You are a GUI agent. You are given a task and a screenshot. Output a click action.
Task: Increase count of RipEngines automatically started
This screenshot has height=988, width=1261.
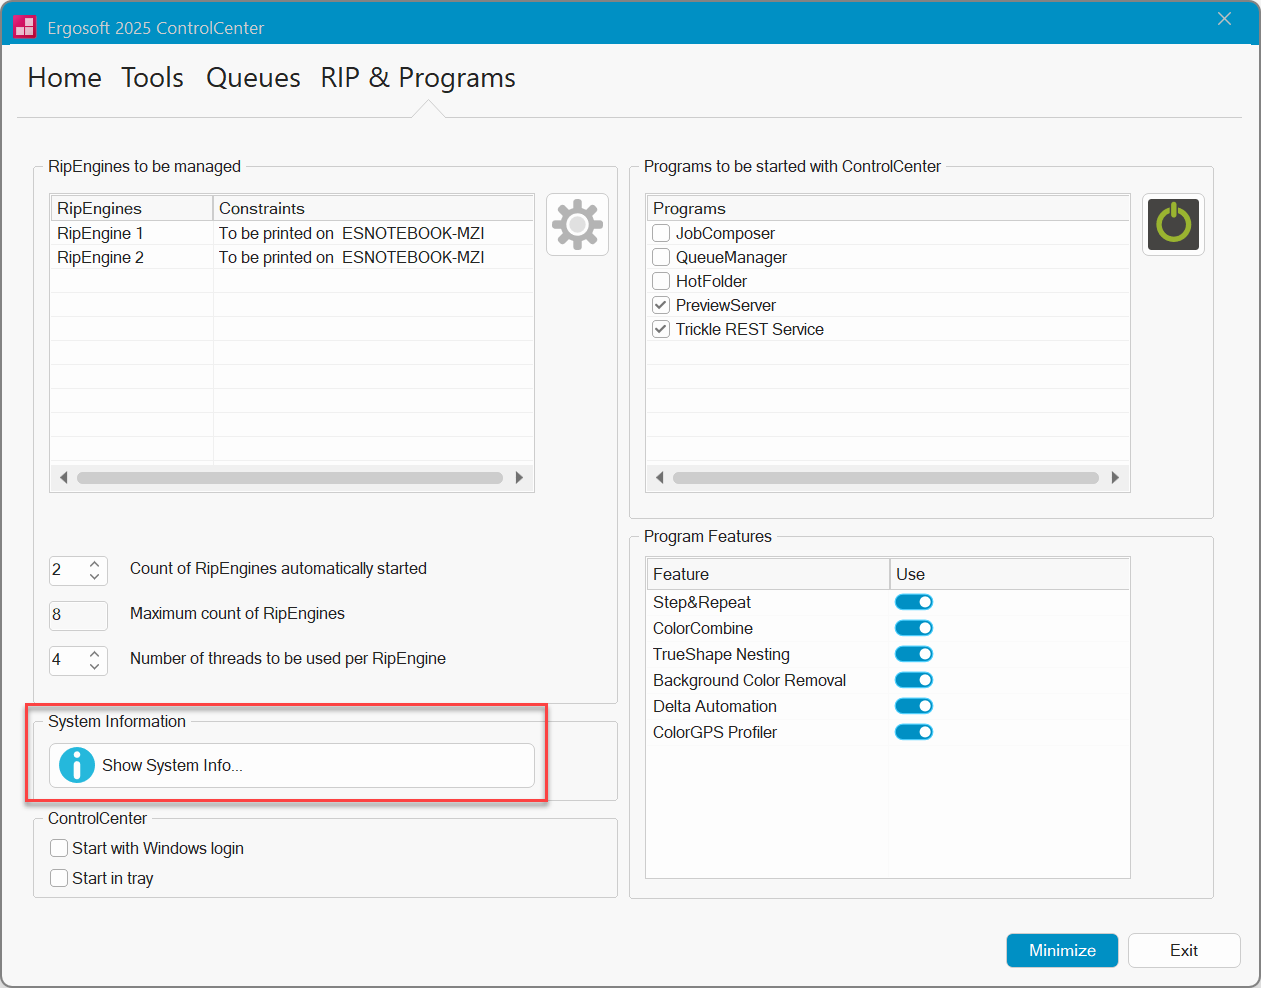point(95,564)
